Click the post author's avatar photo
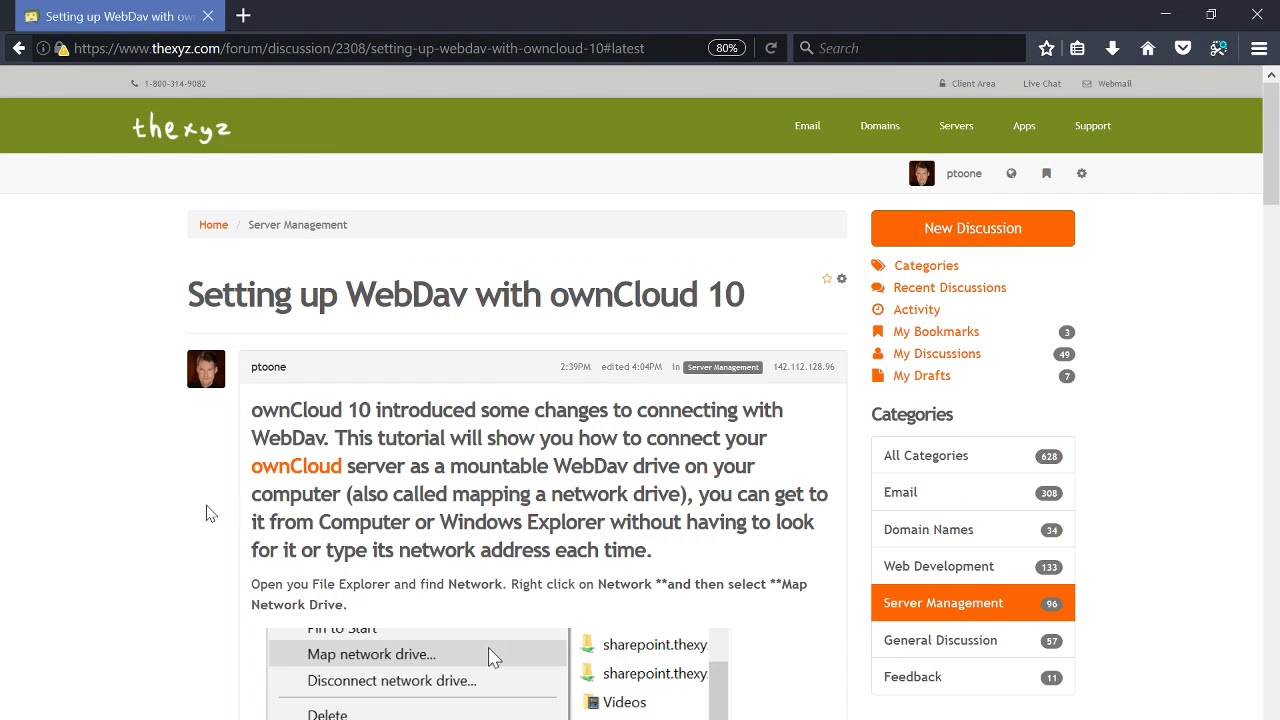Screen dimensions: 1280x720 pyautogui.click(x=206, y=369)
